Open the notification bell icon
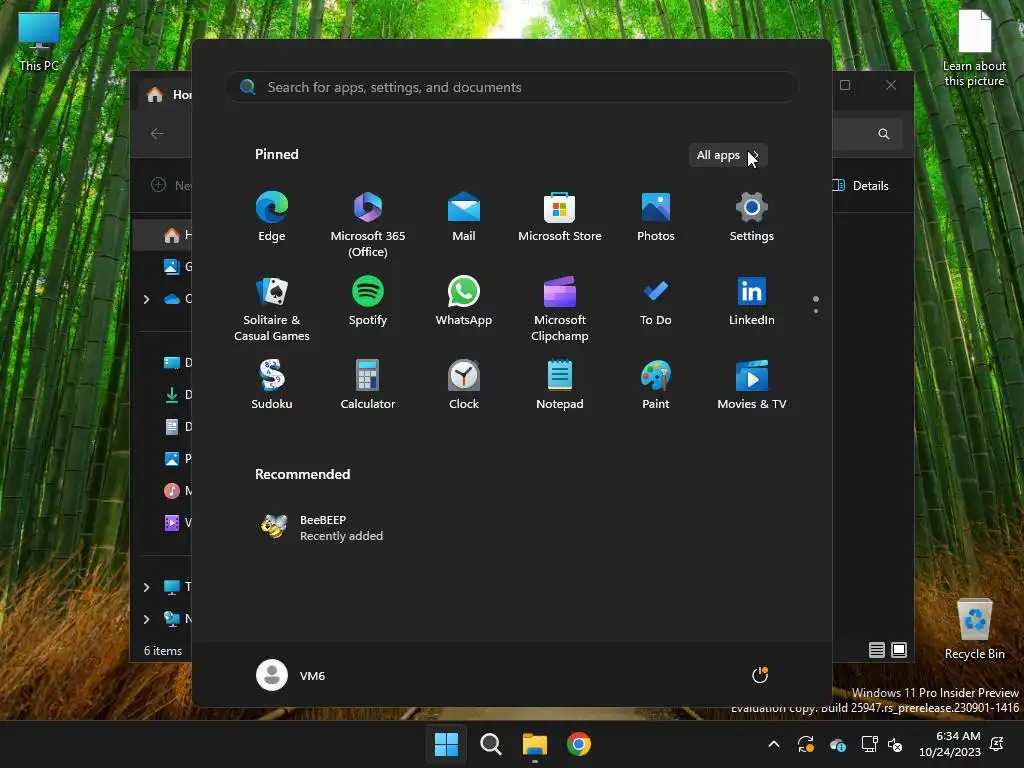This screenshot has width=1024, height=768. tap(997, 744)
